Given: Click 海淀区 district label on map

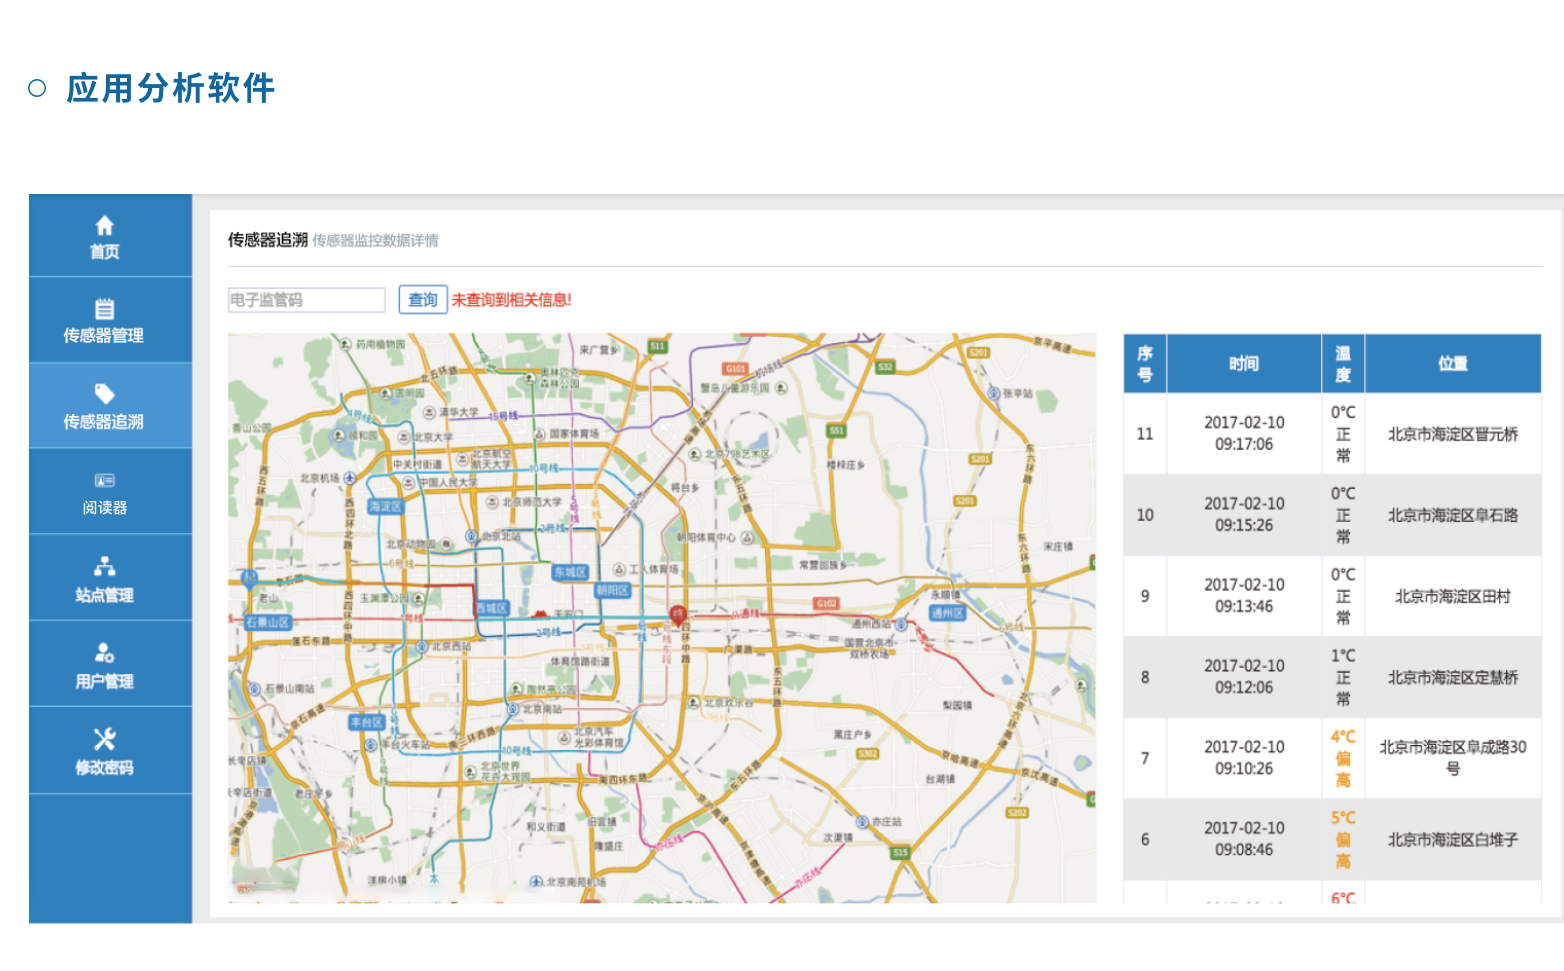Looking at the screenshot, I should pyautogui.click(x=385, y=507).
